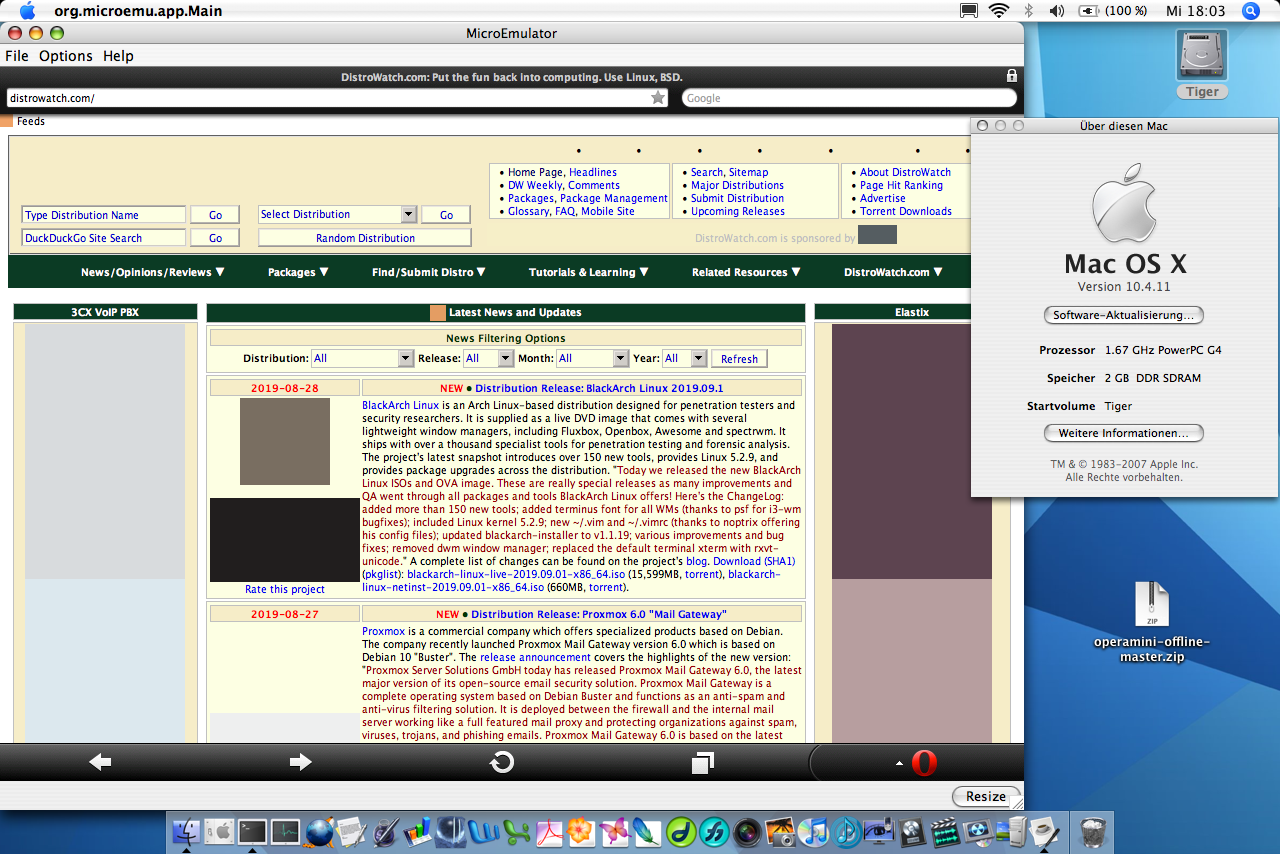Open Terminal in the Dock
The width and height of the screenshot is (1280, 854).
click(x=252, y=831)
